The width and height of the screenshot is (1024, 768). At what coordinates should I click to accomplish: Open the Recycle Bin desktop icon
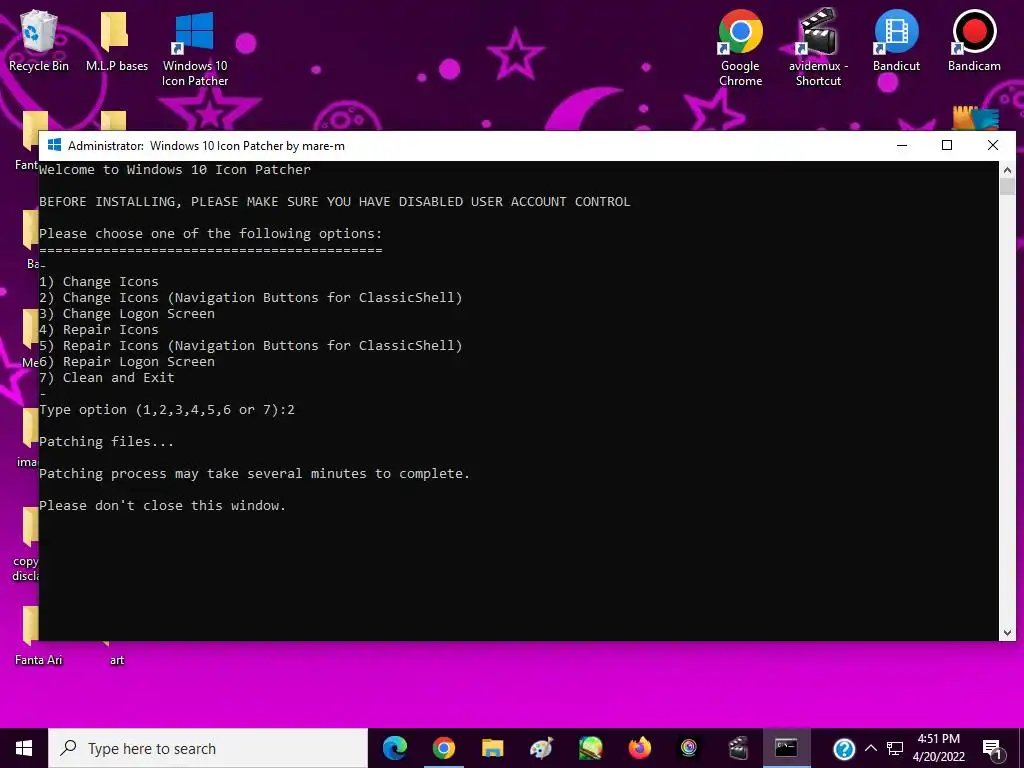pos(39,40)
